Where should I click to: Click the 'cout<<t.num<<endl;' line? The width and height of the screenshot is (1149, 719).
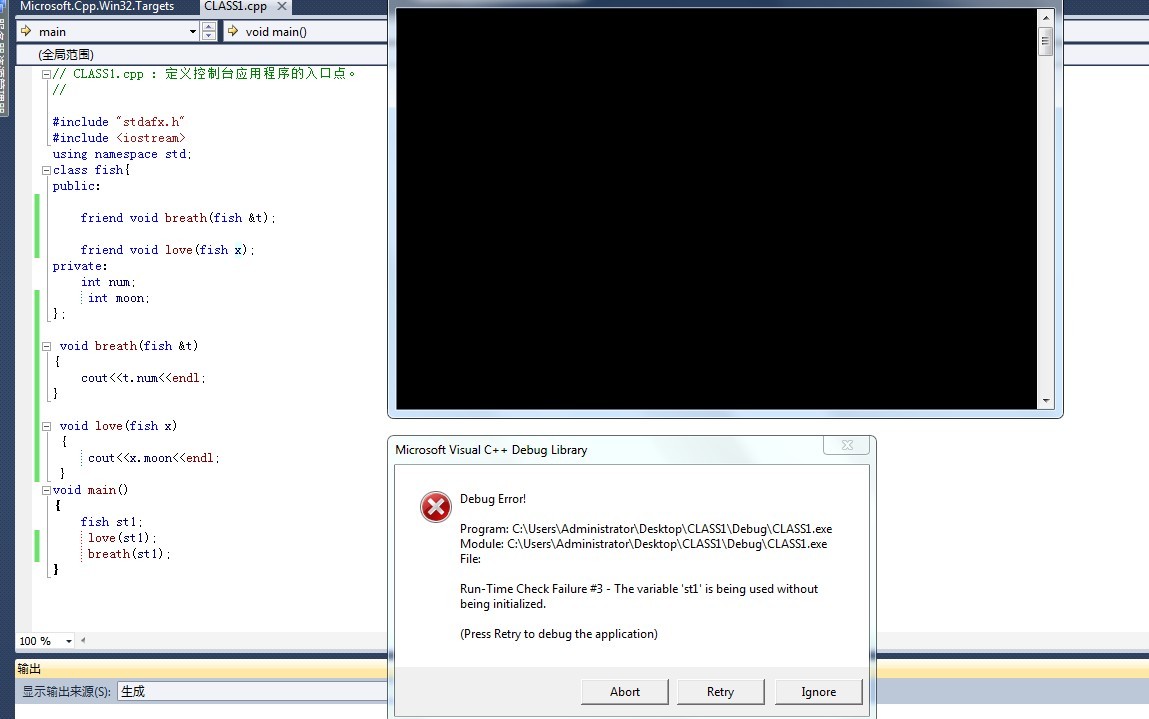click(x=143, y=378)
